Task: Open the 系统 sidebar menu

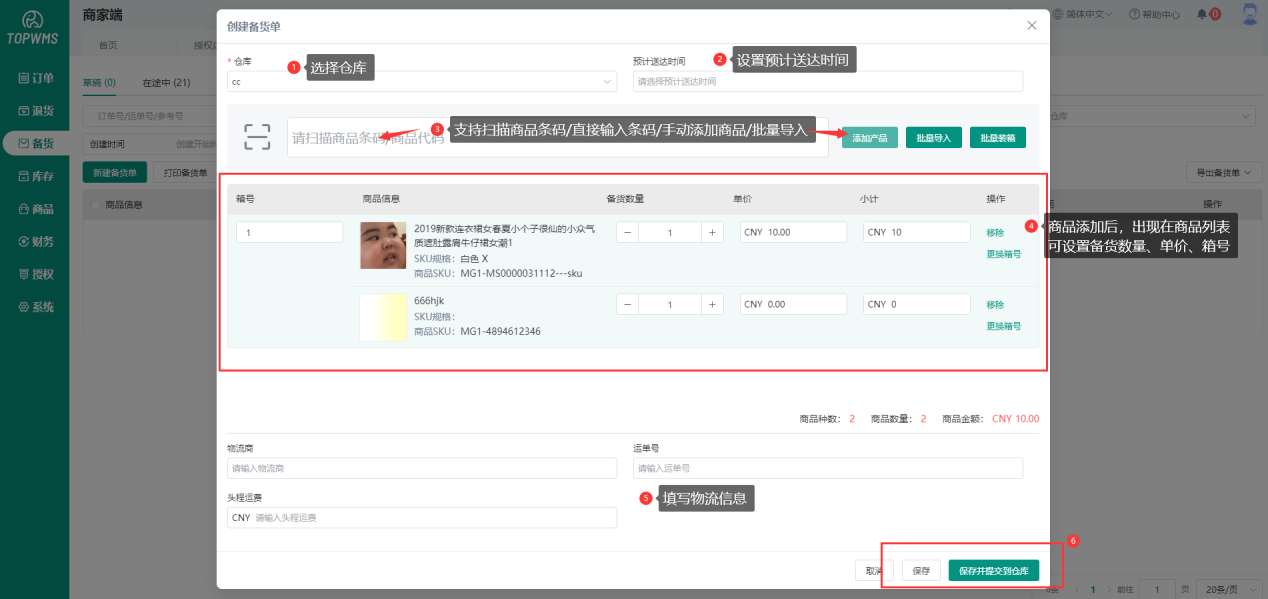Action: click(x=35, y=307)
